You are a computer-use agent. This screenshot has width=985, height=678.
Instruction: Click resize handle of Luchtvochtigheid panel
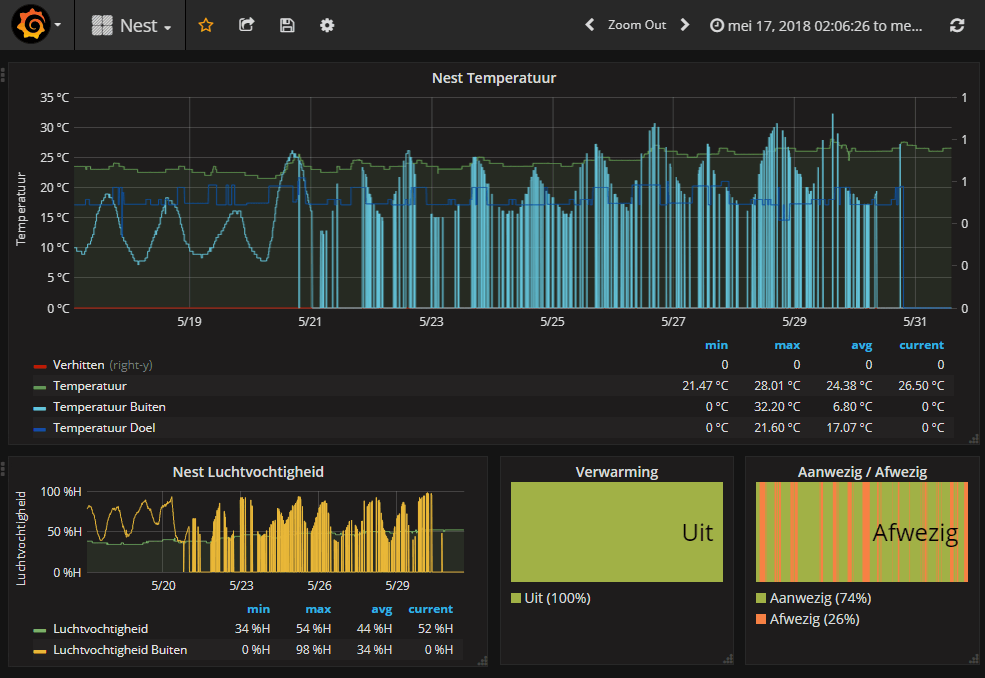tap(482, 660)
